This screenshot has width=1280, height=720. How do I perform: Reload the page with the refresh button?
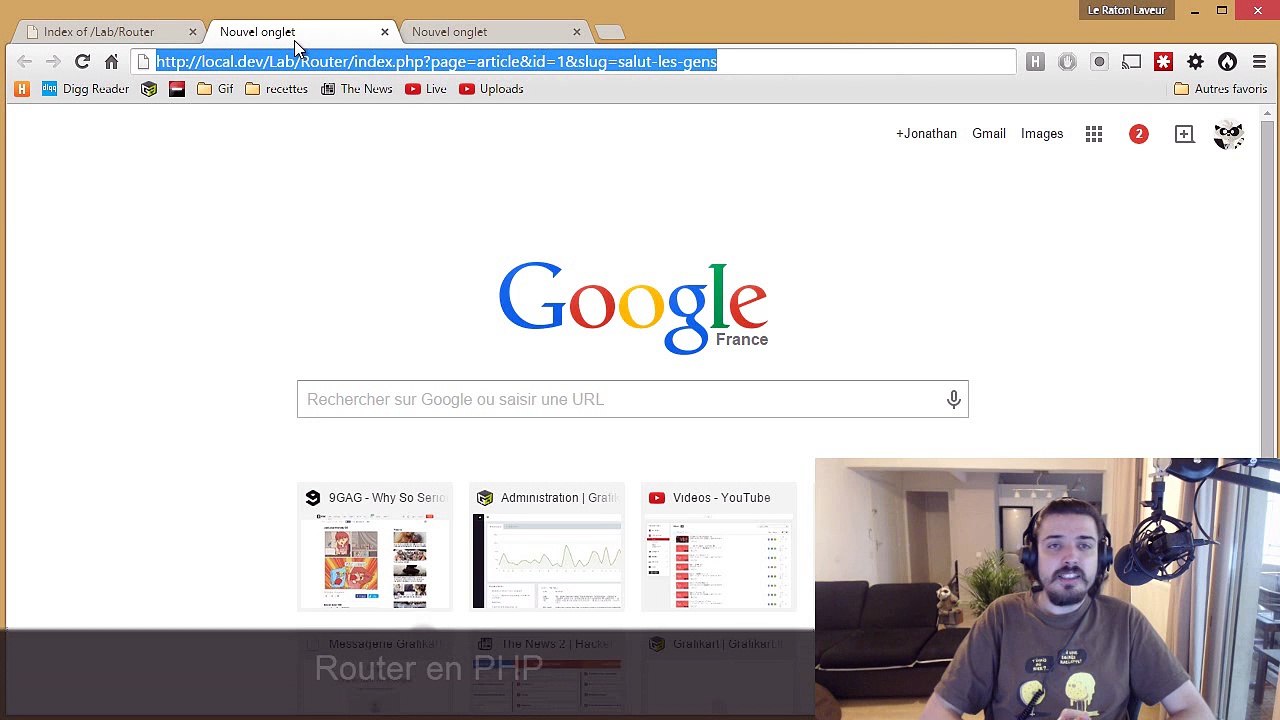point(83,62)
